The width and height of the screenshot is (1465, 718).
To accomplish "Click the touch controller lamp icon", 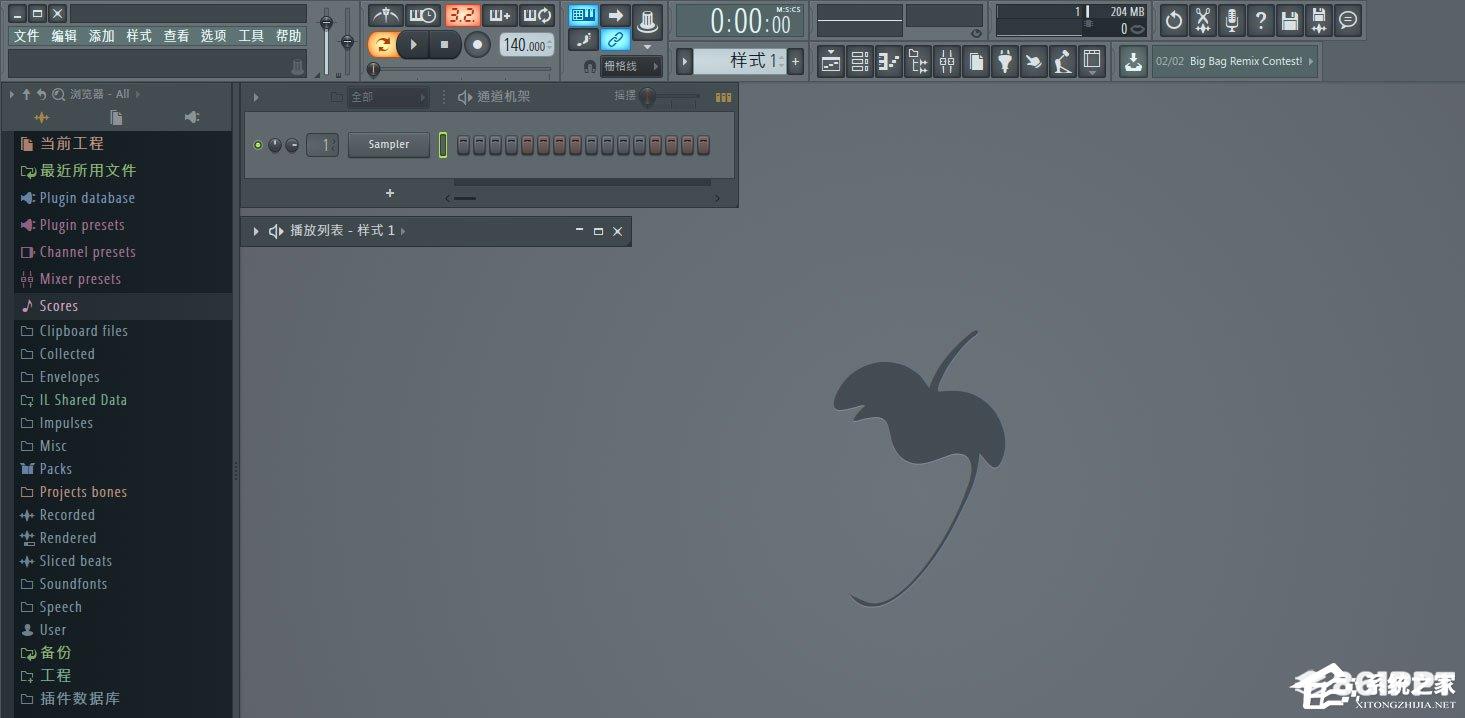I will [x=1062, y=61].
